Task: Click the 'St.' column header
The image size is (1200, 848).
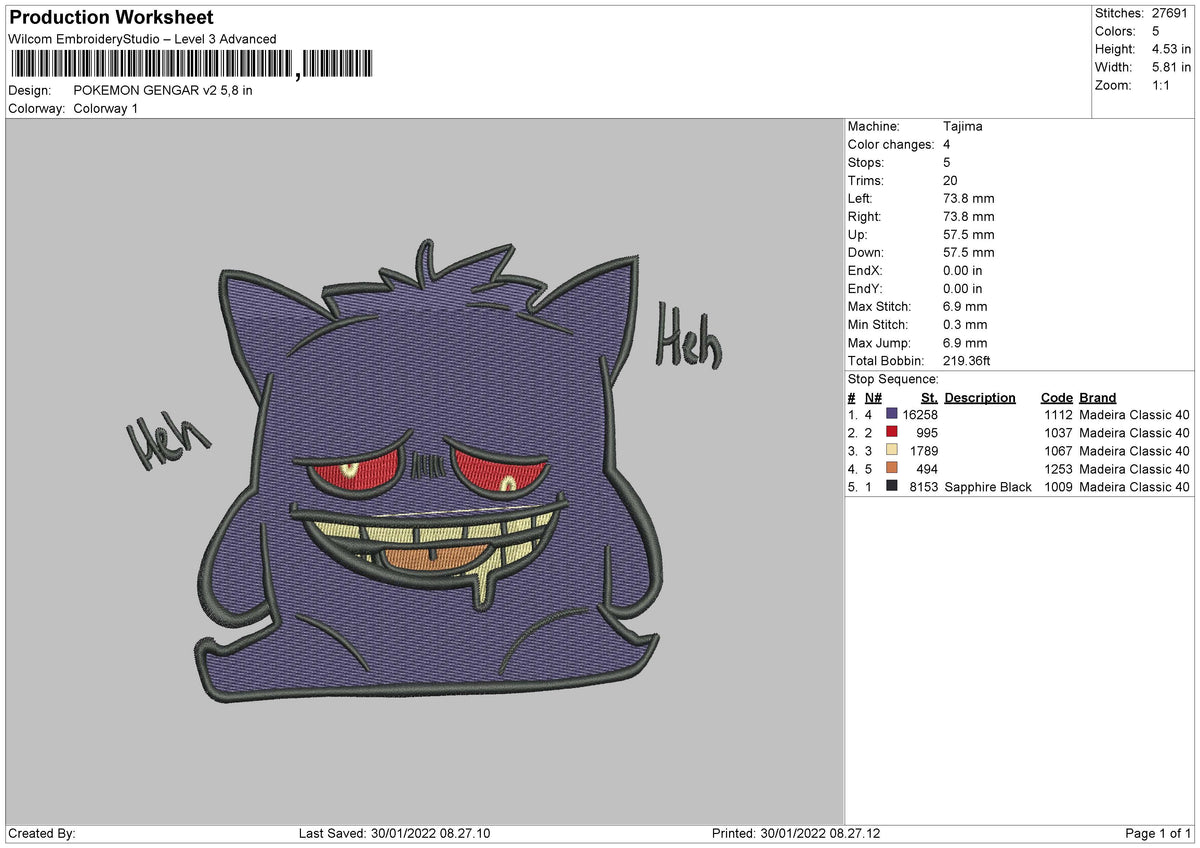Action: [x=929, y=397]
